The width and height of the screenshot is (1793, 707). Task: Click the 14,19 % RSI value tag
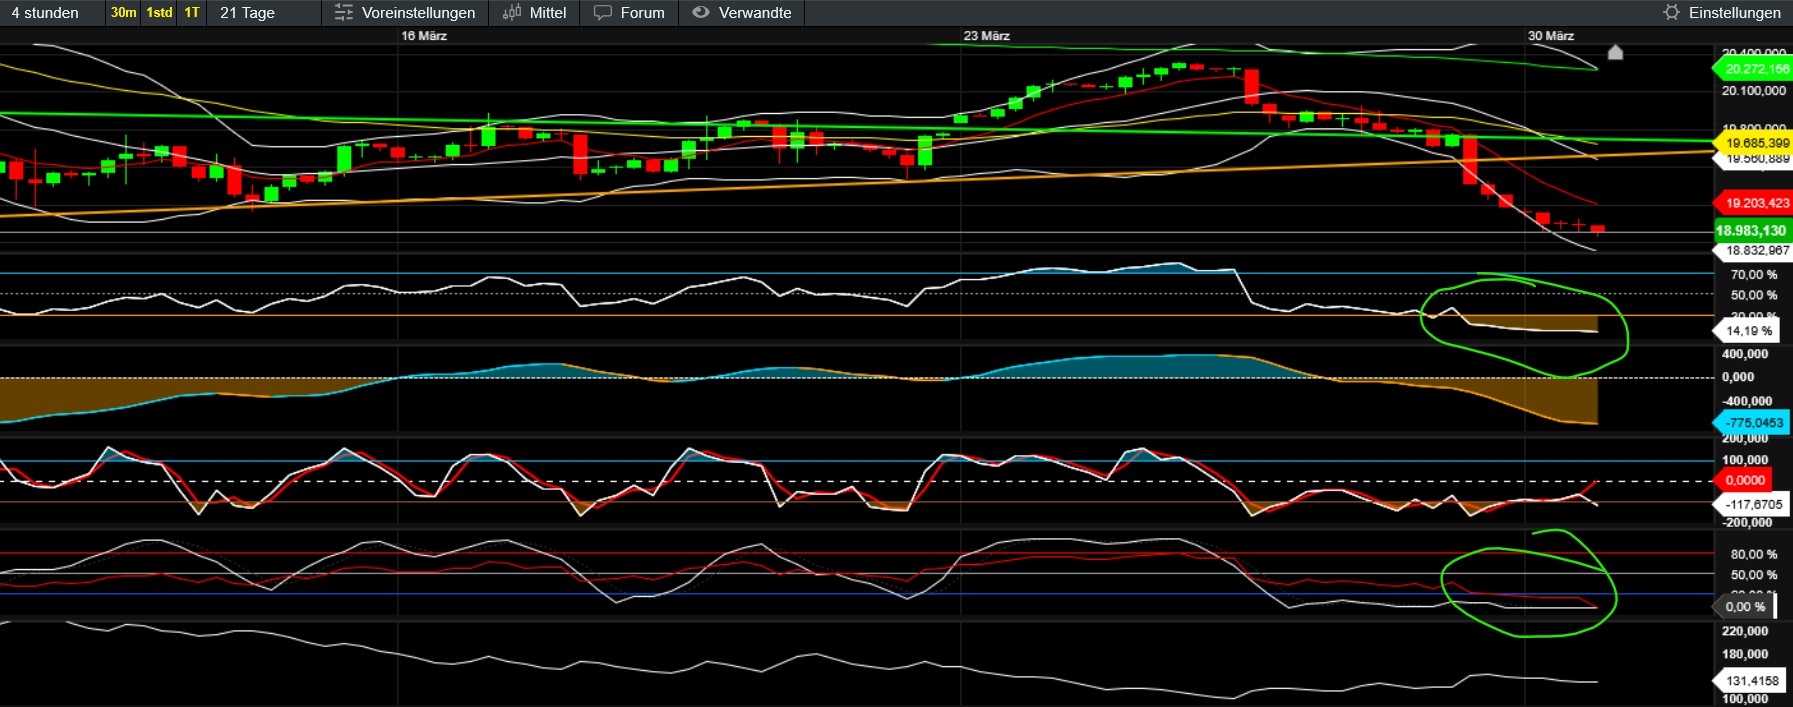(x=1746, y=331)
